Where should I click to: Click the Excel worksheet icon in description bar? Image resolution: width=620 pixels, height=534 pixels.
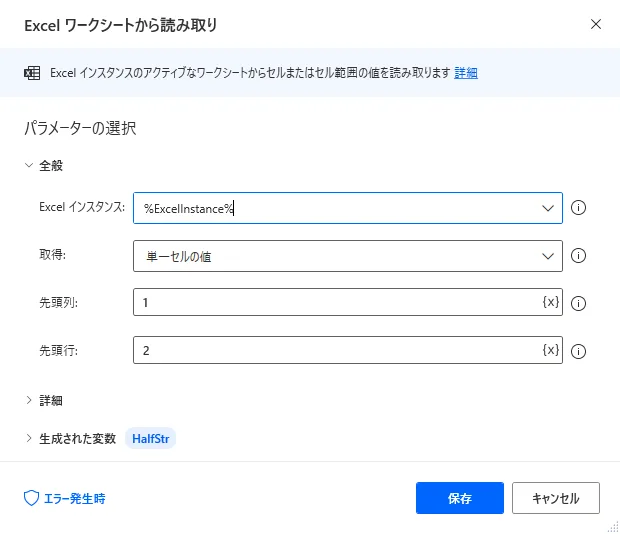(x=32, y=73)
